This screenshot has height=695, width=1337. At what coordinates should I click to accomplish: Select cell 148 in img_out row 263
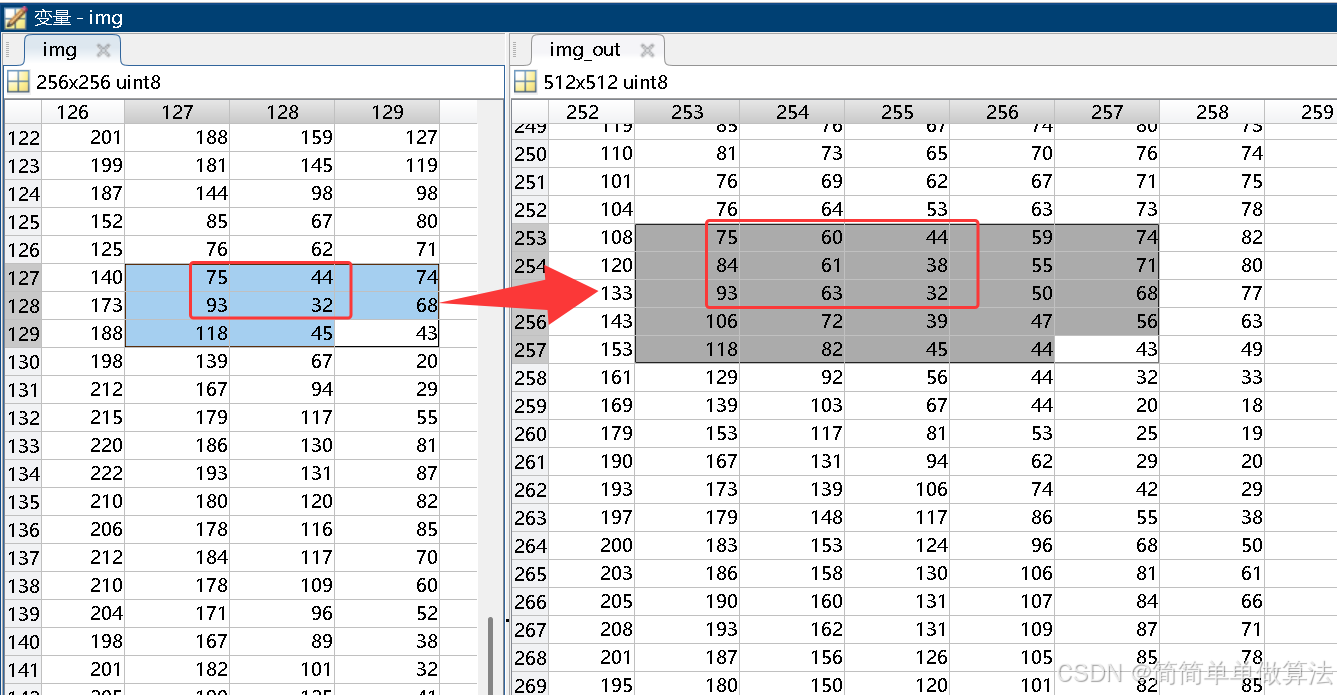(x=792, y=517)
